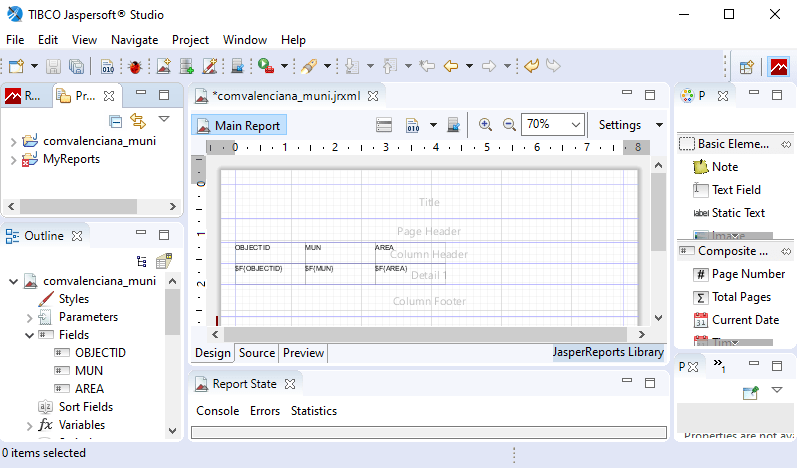
Task: Click Zoom Out magnifier in report editor
Action: point(509,125)
